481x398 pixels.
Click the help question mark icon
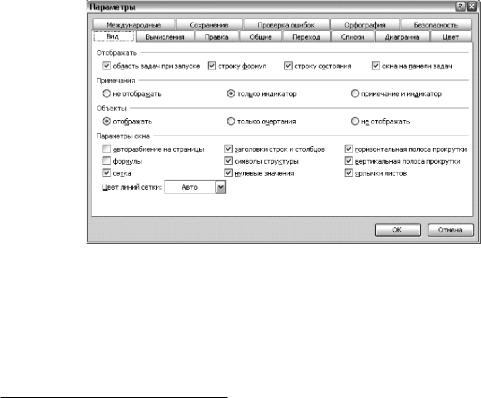(460, 7)
